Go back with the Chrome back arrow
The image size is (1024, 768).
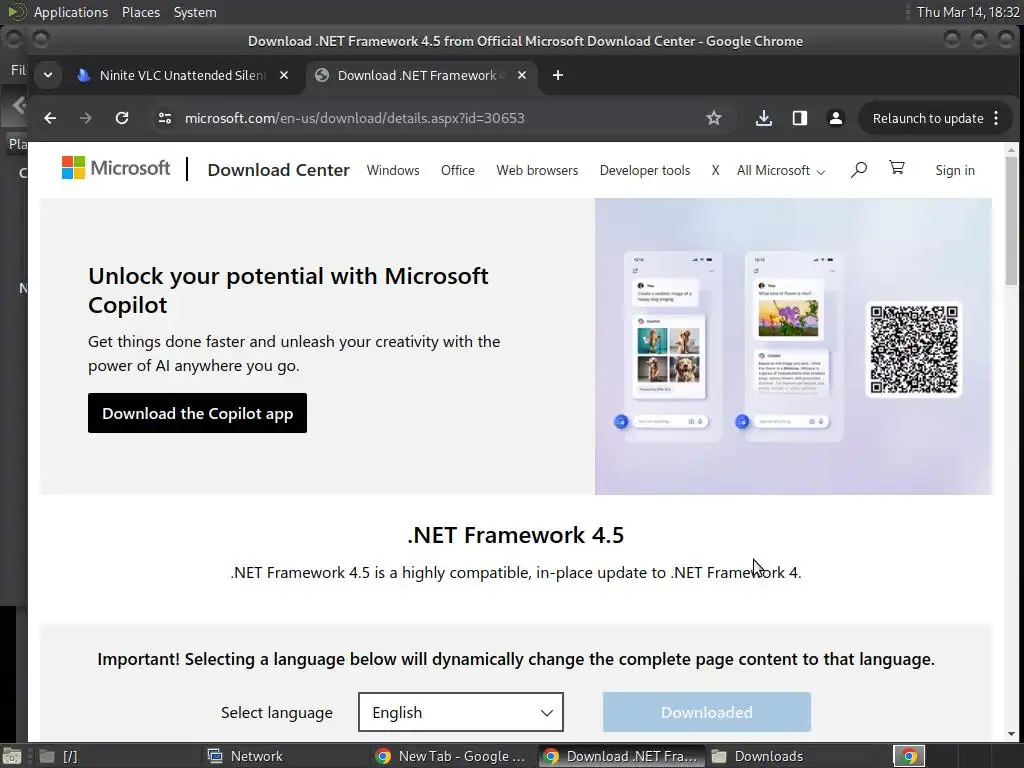(50, 118)
